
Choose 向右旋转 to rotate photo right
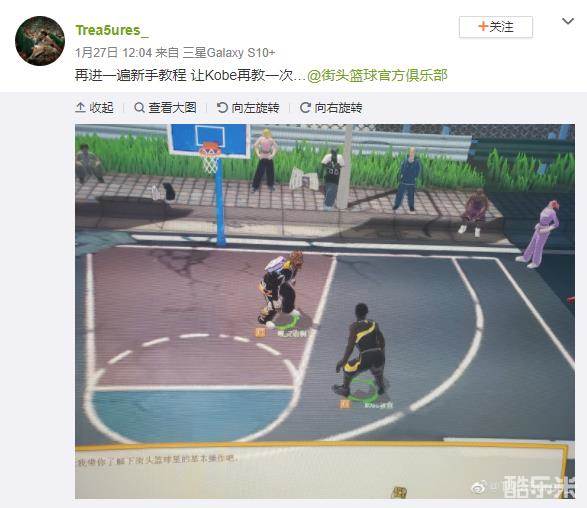tap(331, 108)
